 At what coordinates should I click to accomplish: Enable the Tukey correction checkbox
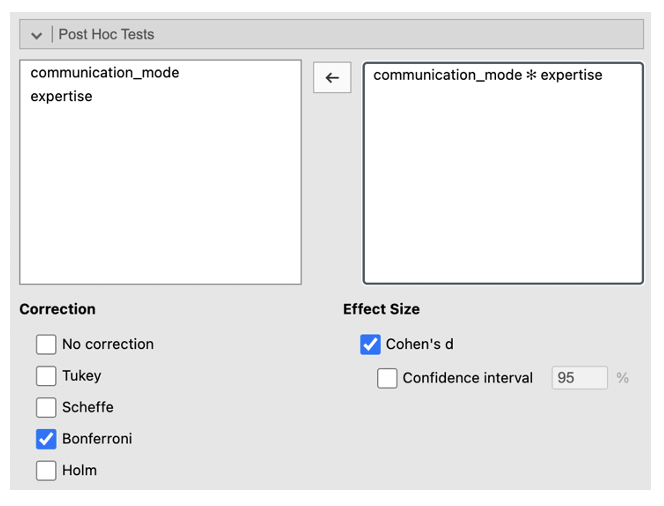[46, 376]
